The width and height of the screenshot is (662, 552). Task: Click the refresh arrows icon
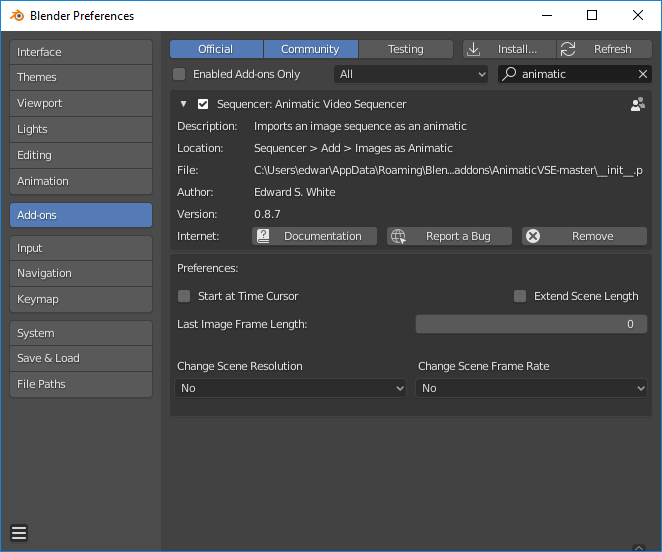click(x=568, y=49)
